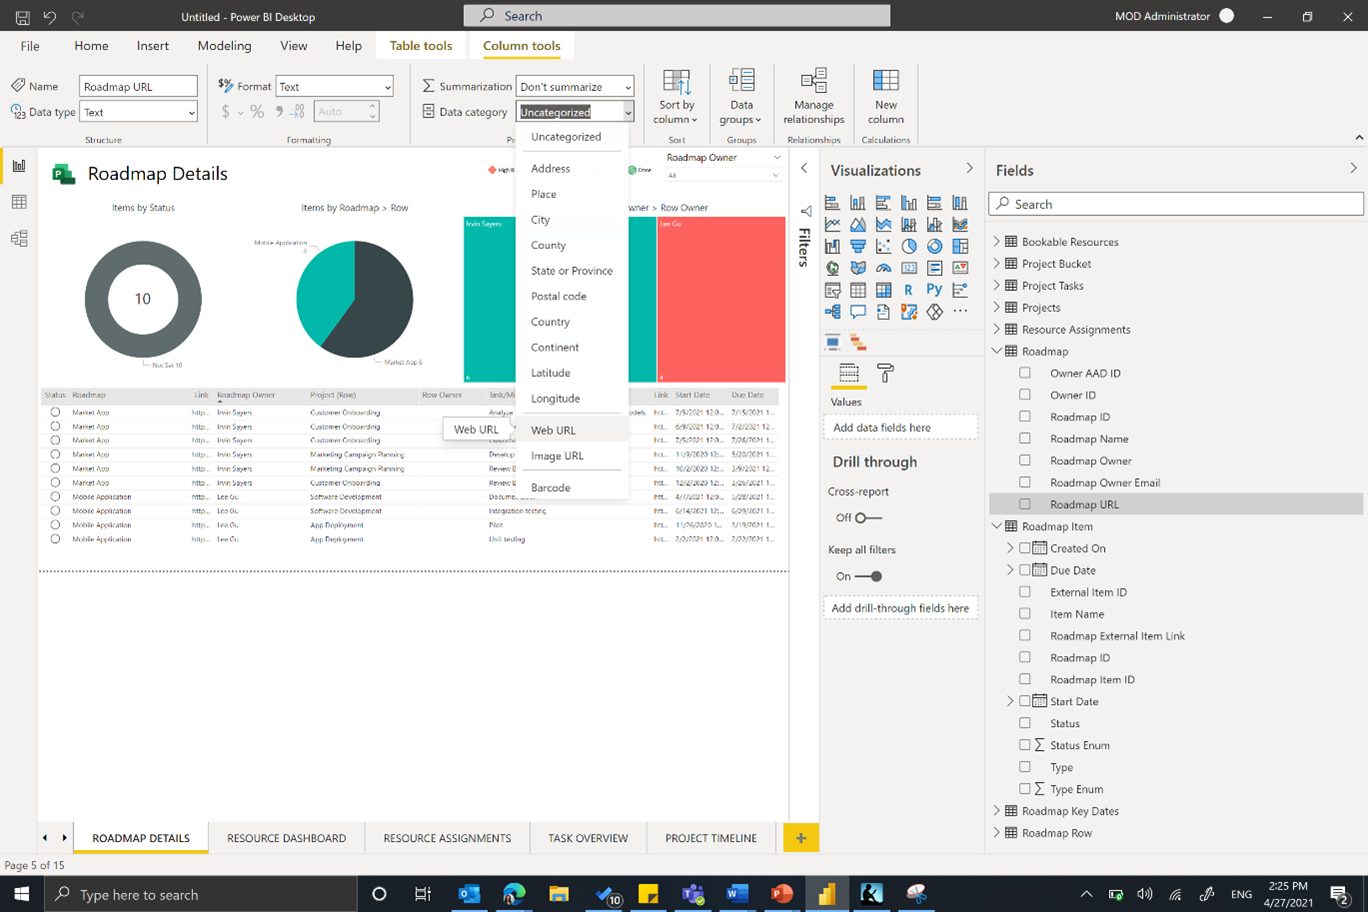This screenshot has height=912, width=1368.
Task: Select the card visual with 123
Action: [909, 268]
